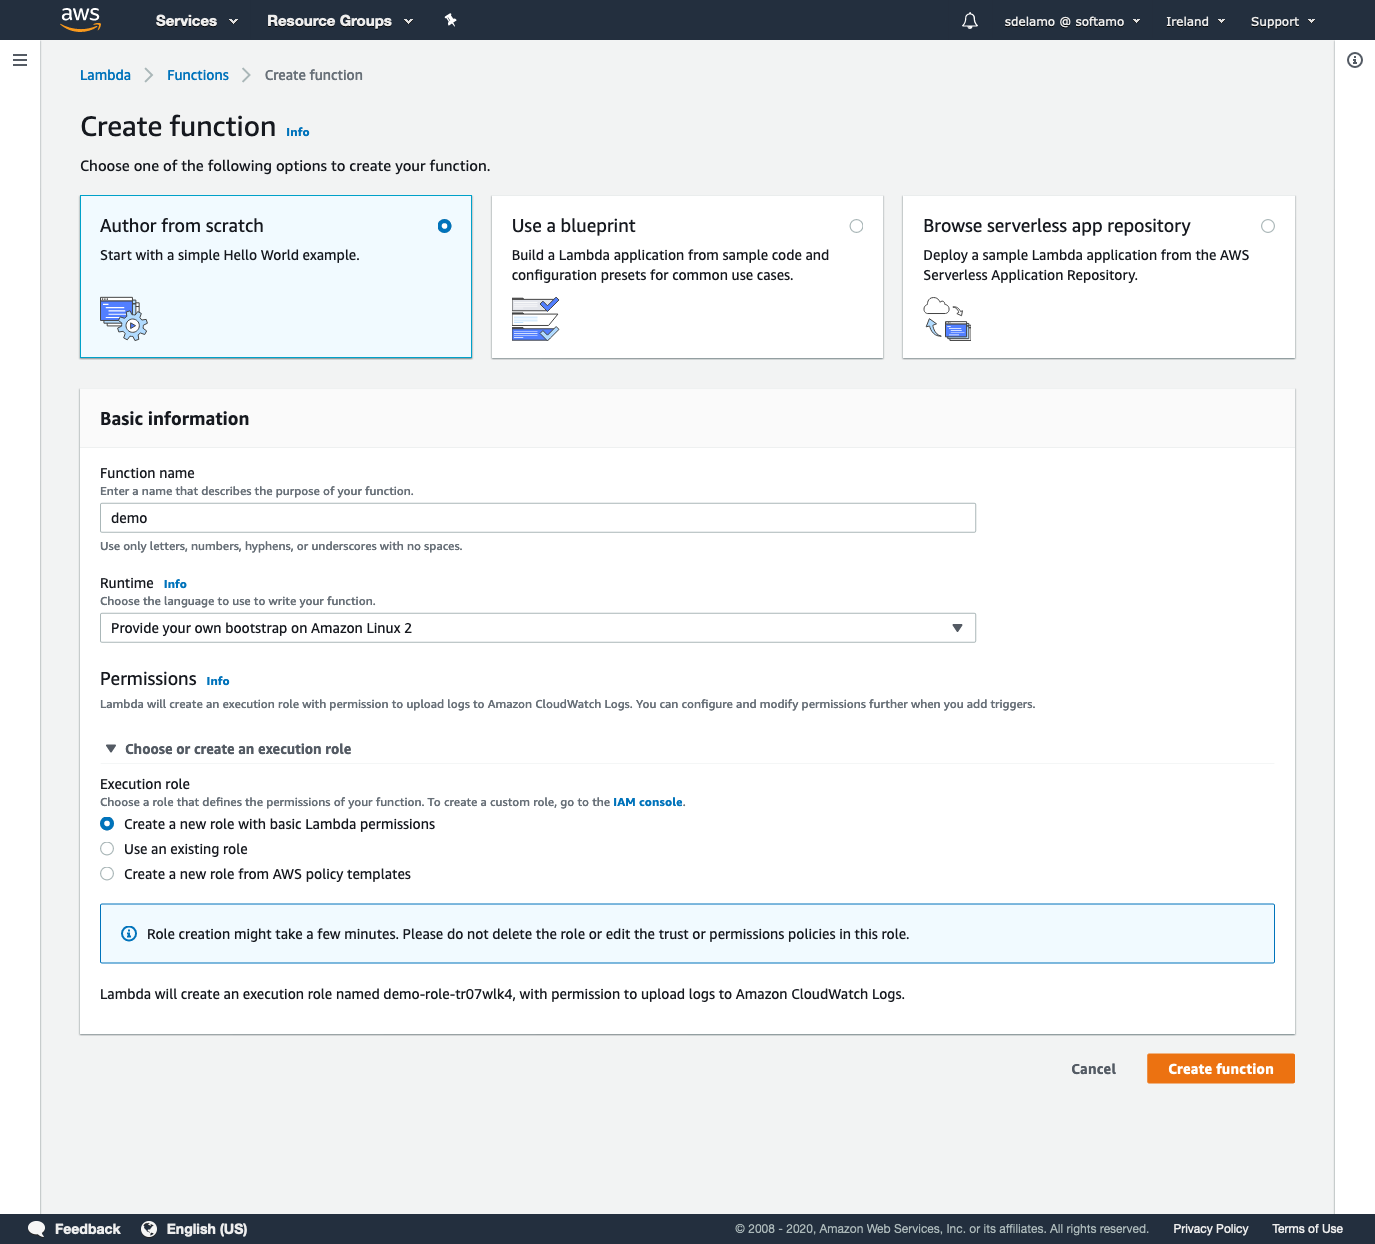The image size is (1375, 1244).
Task: Click the pin shortcuts icon in navbar
Action: click(x=451, y=20)
